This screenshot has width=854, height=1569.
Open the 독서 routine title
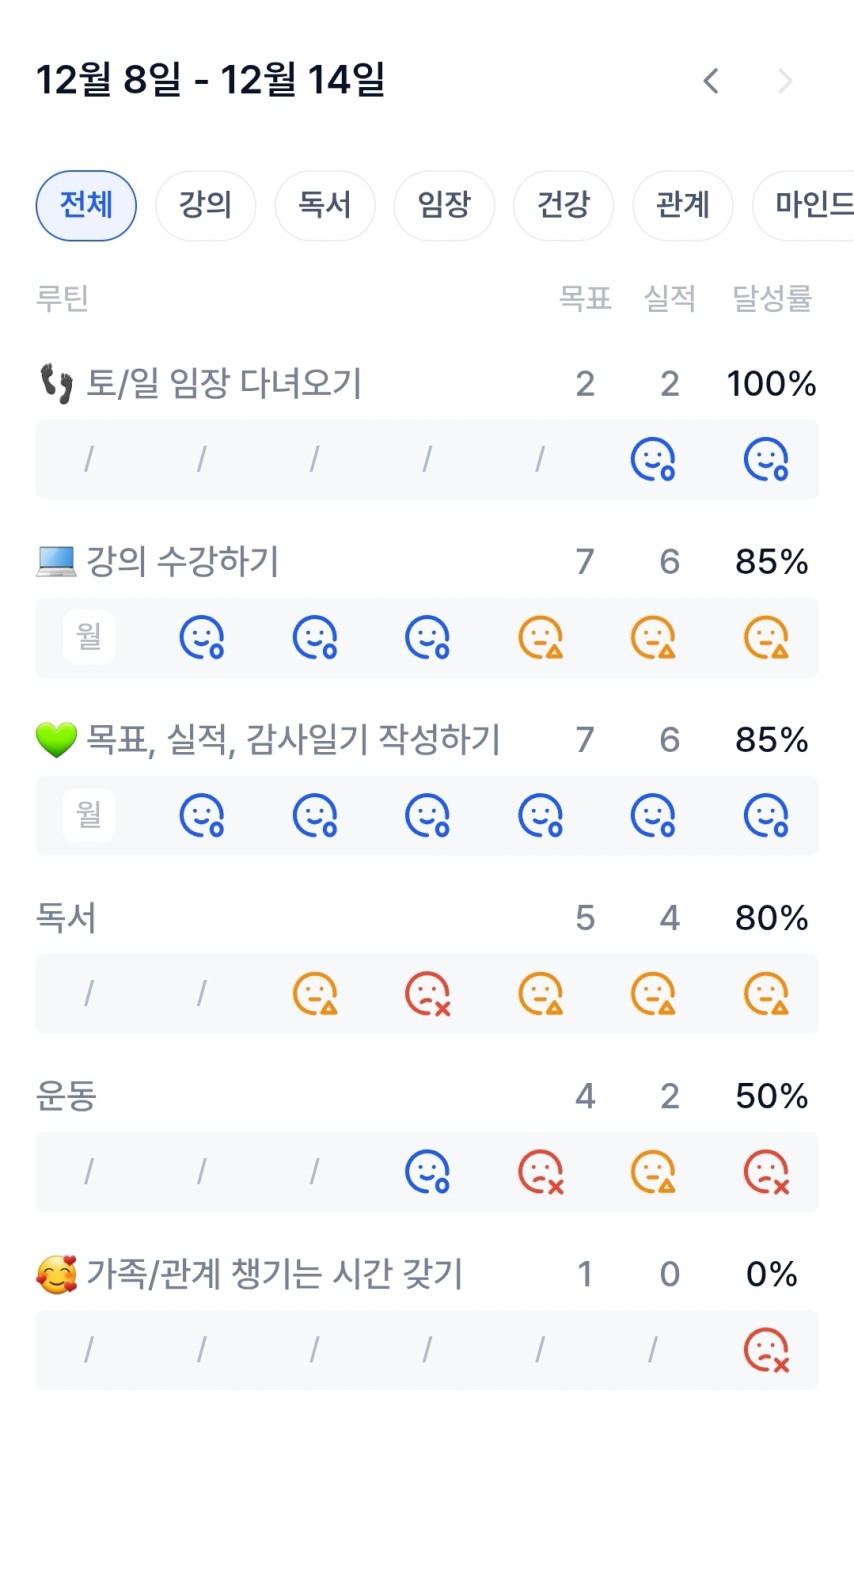(66, 918)
